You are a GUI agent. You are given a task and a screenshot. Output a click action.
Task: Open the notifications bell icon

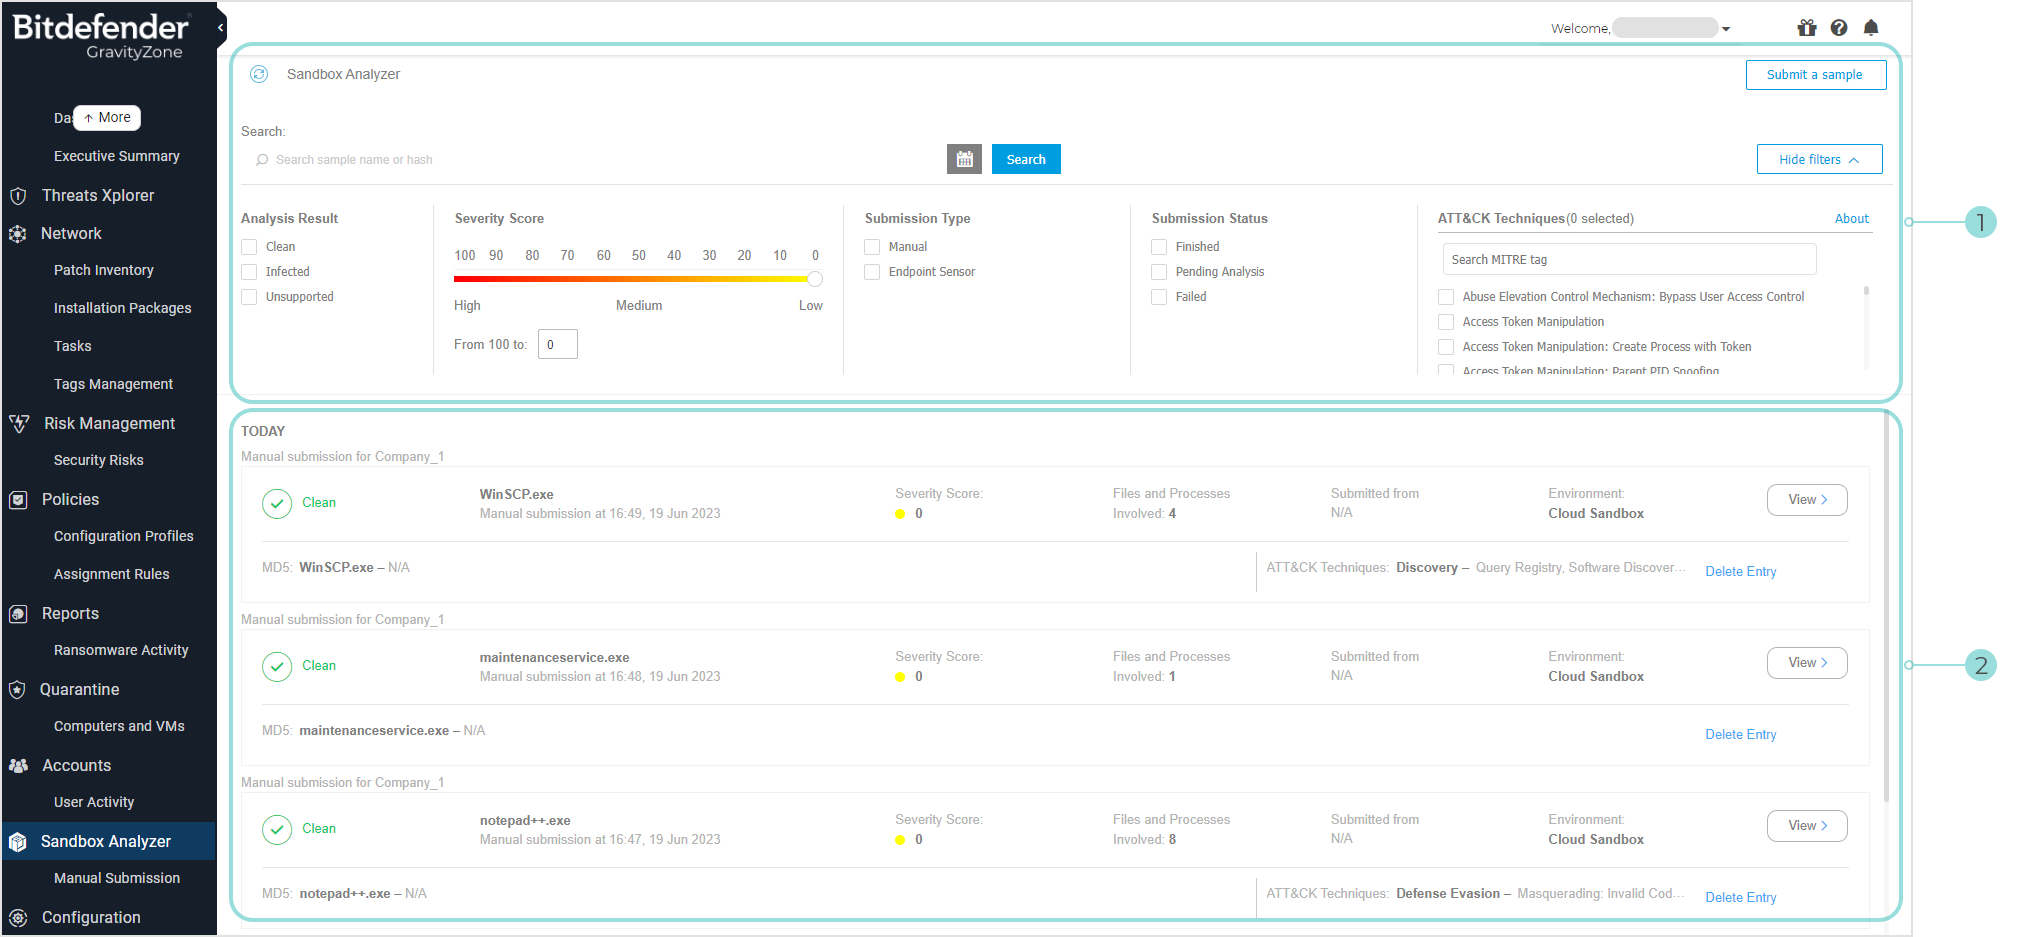(1870, 28)
